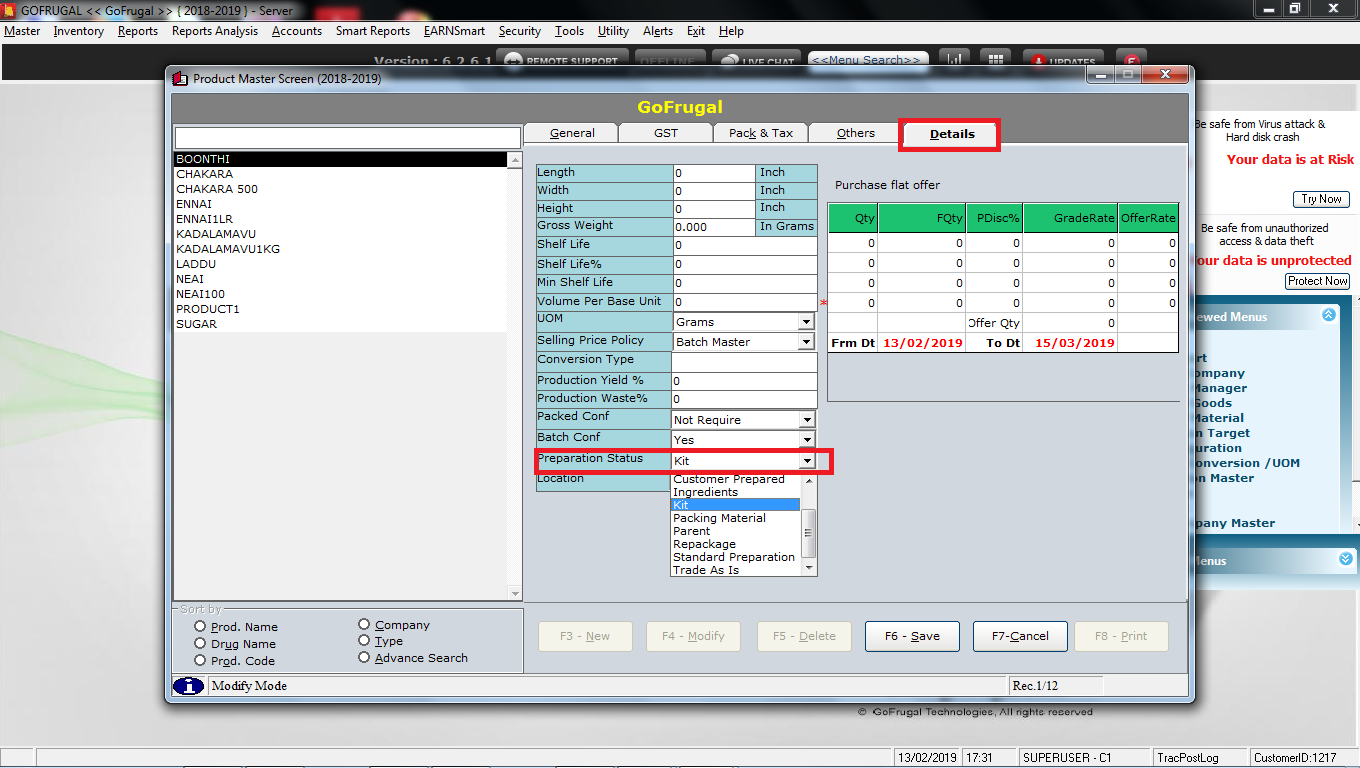1360x768 pixels.
Task: Open the Batch Conf dropdown
Action: click(x=806, y=440)
